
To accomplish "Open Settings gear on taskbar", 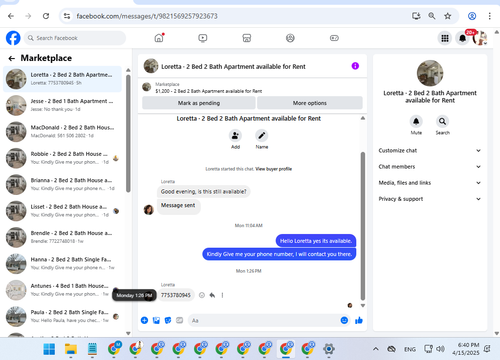I will click(x=329, y=349).
